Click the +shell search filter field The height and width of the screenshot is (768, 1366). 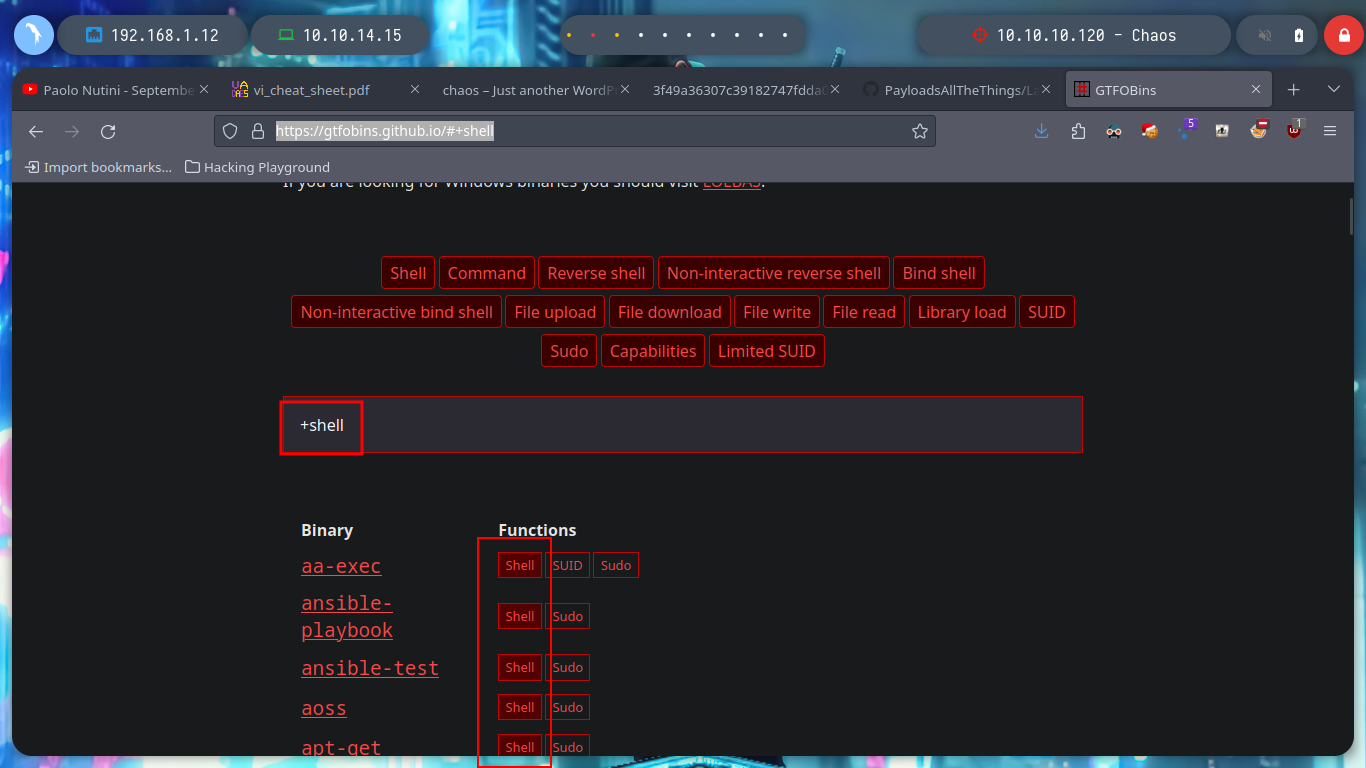click(x=683, y=425)
